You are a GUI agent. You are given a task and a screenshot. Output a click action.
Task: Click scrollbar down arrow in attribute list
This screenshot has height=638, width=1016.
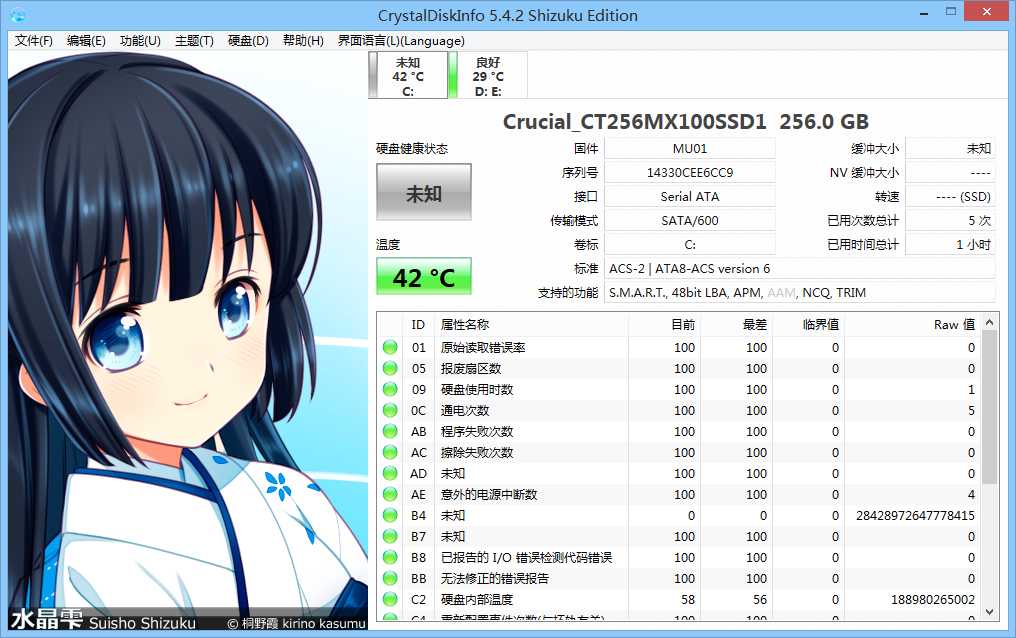989,611
